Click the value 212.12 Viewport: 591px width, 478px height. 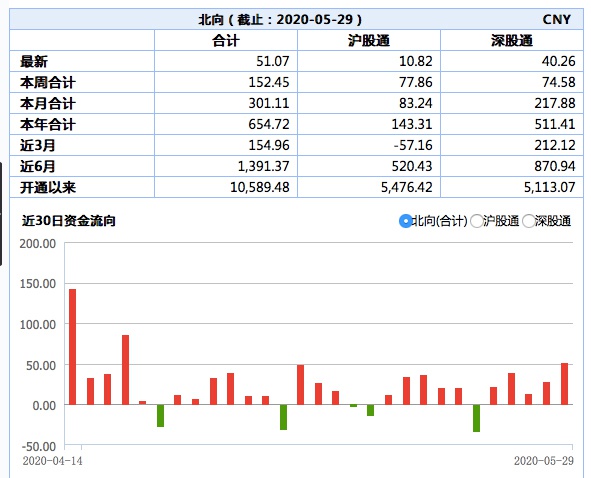pos(555,145)
